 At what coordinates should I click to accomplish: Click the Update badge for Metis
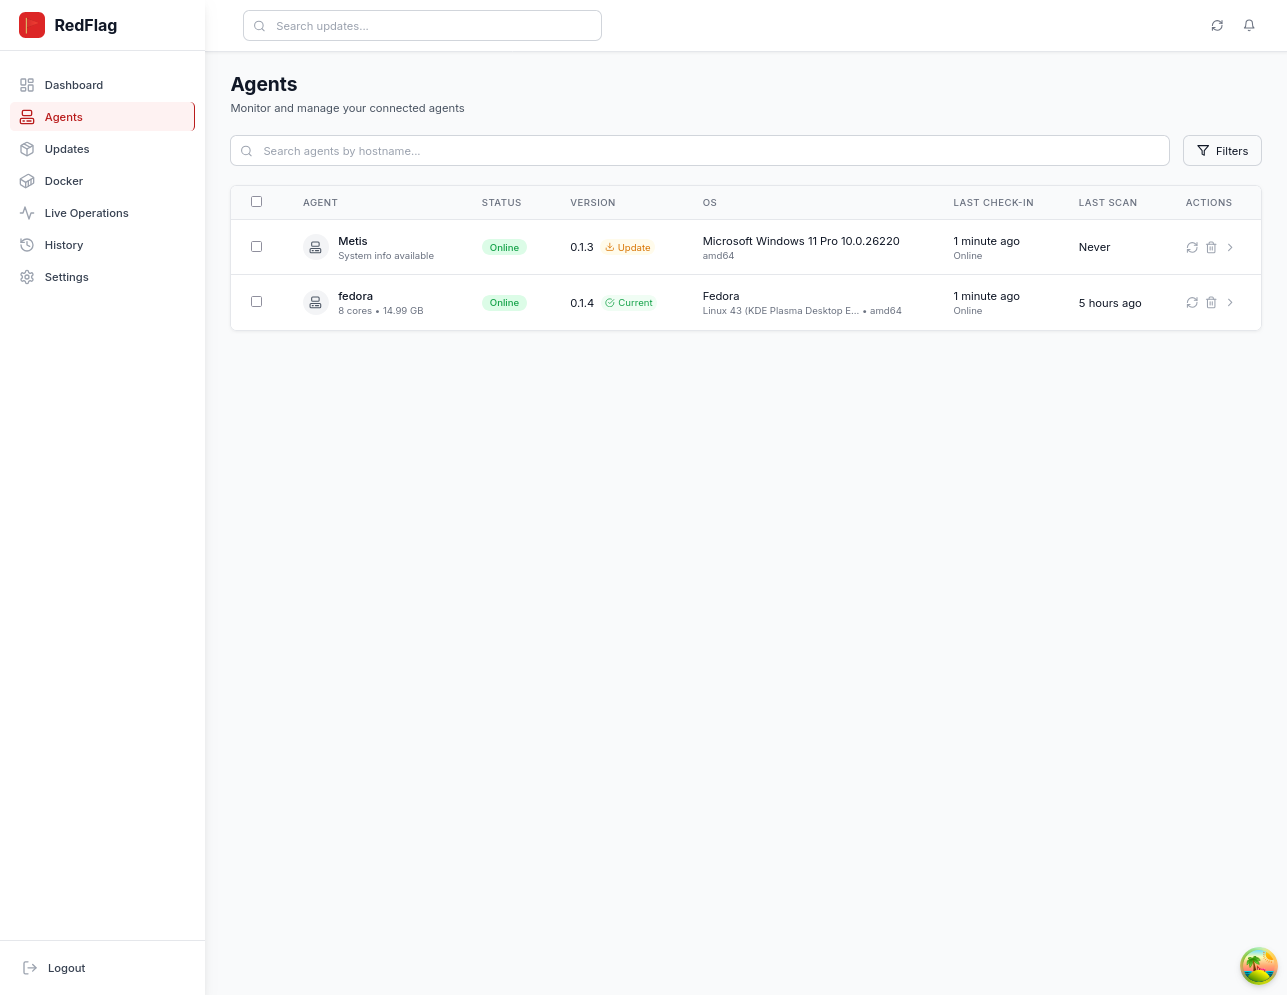pos(629,248)
